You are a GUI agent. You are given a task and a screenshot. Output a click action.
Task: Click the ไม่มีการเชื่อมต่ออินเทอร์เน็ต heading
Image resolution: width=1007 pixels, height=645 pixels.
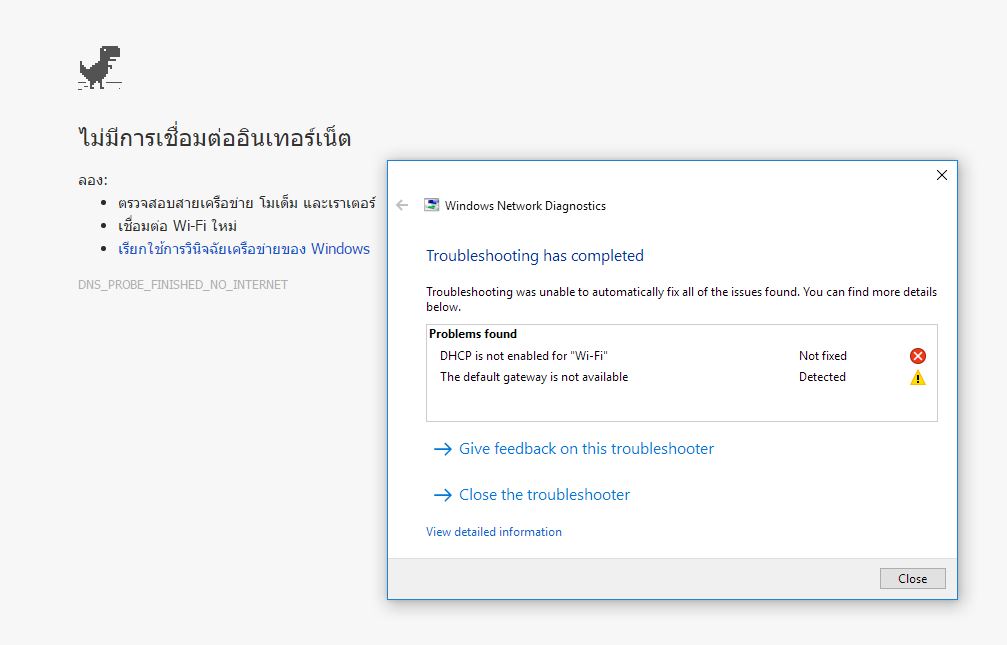tap(215, 137)
